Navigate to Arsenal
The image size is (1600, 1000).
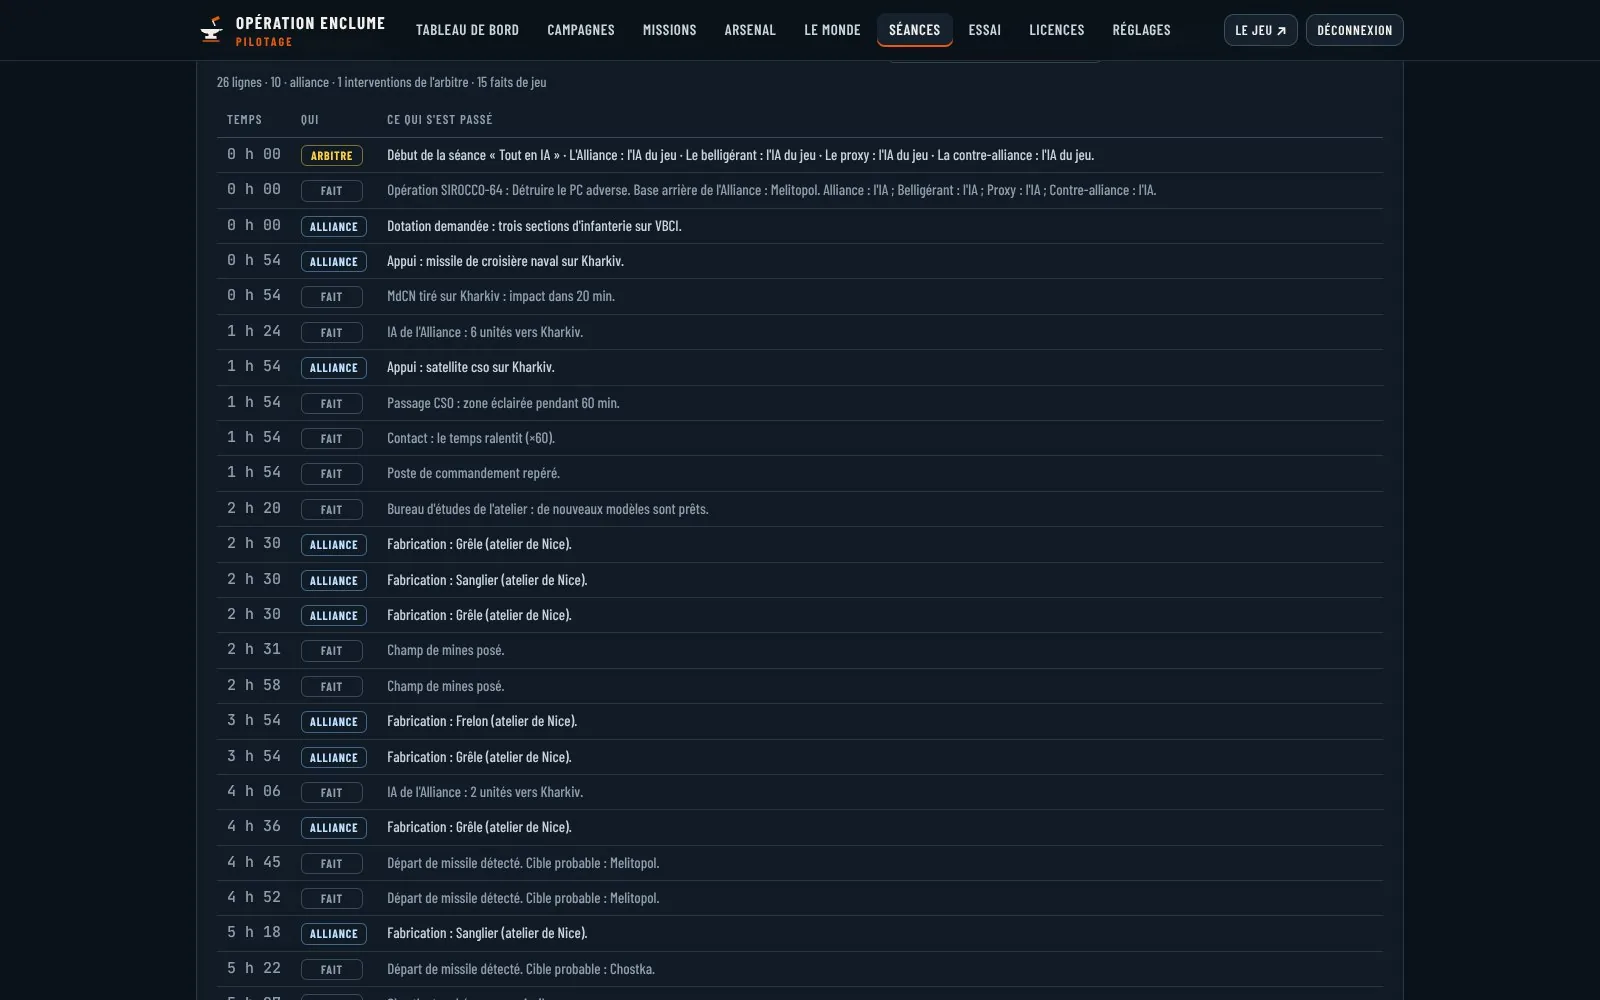[x=750, y=30]
